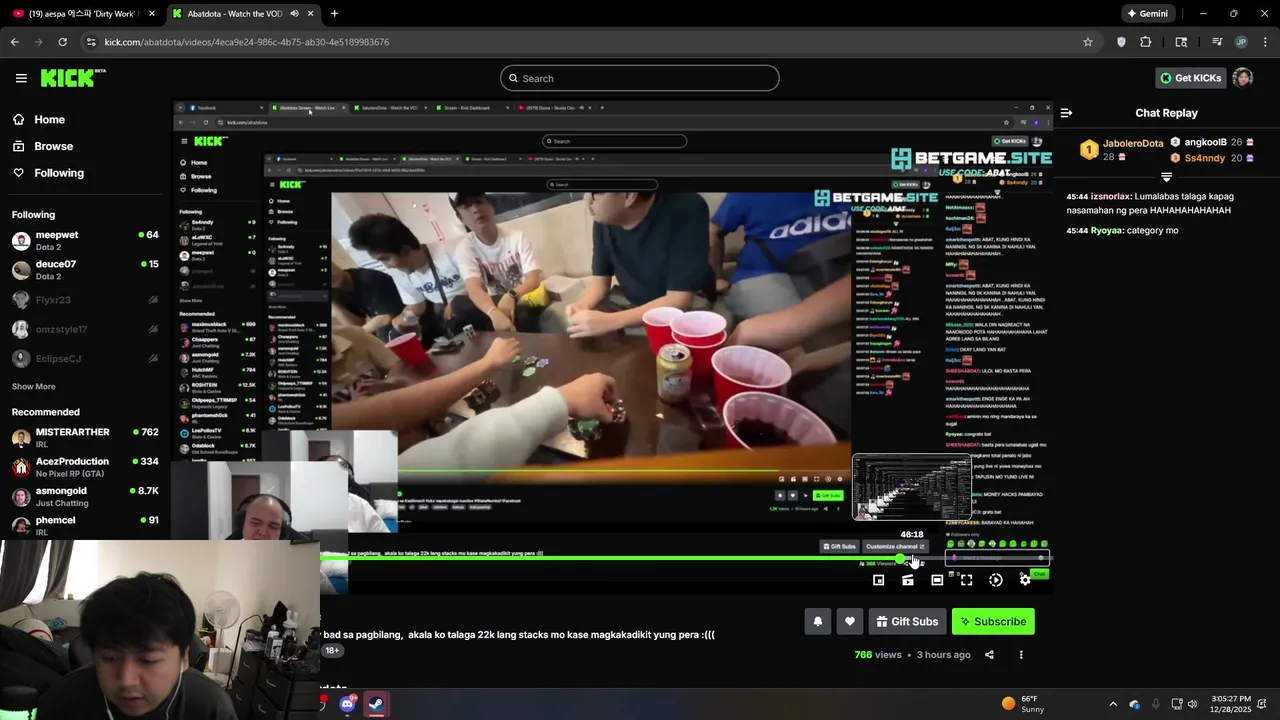Follow channel with the heart button
The image size is (1280, 720).
point(850,621)
